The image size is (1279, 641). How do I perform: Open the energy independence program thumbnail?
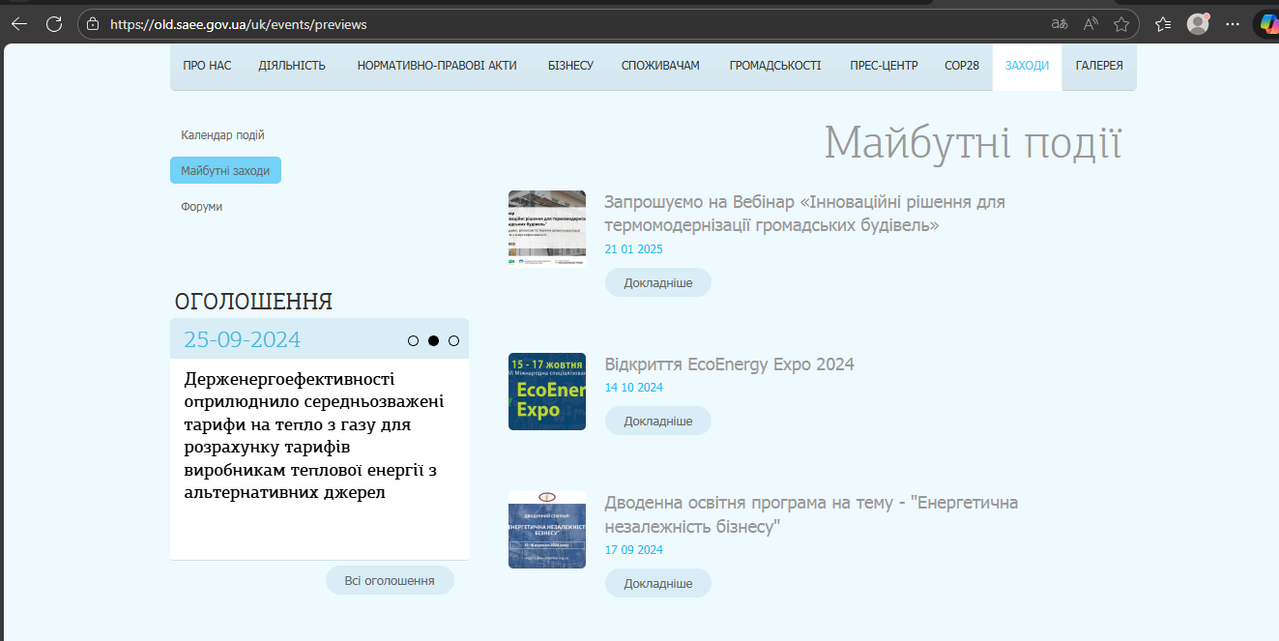click(547, 530)
